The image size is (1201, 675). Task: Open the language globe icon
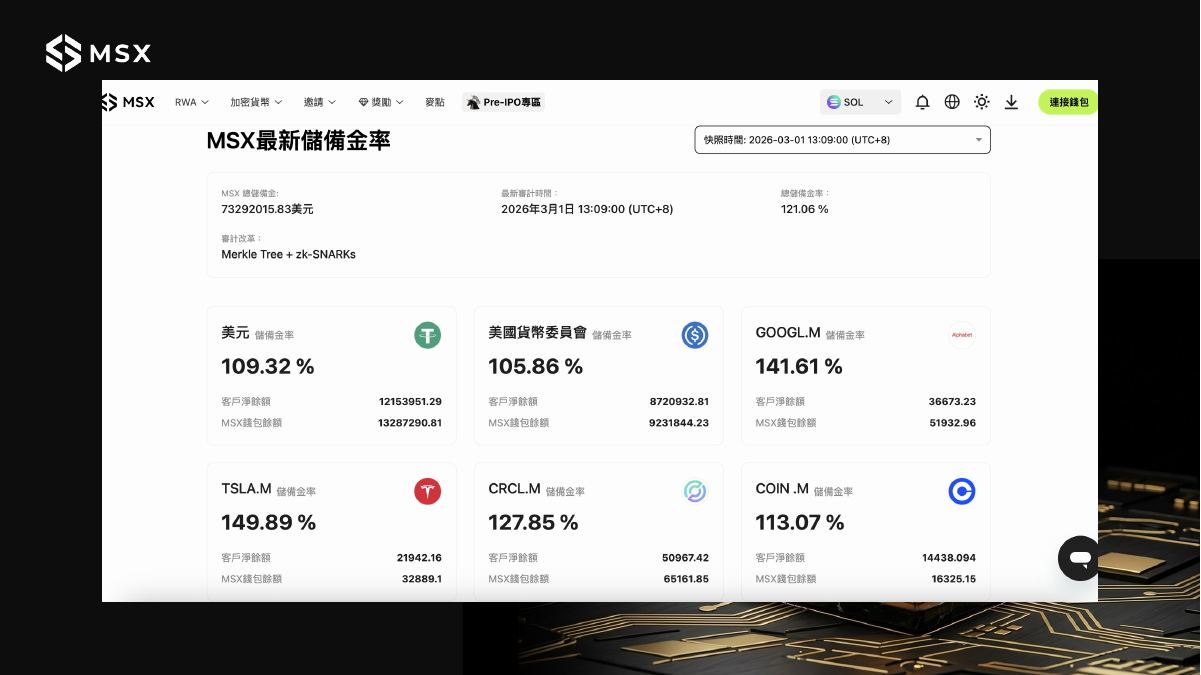tap(952, 102)
